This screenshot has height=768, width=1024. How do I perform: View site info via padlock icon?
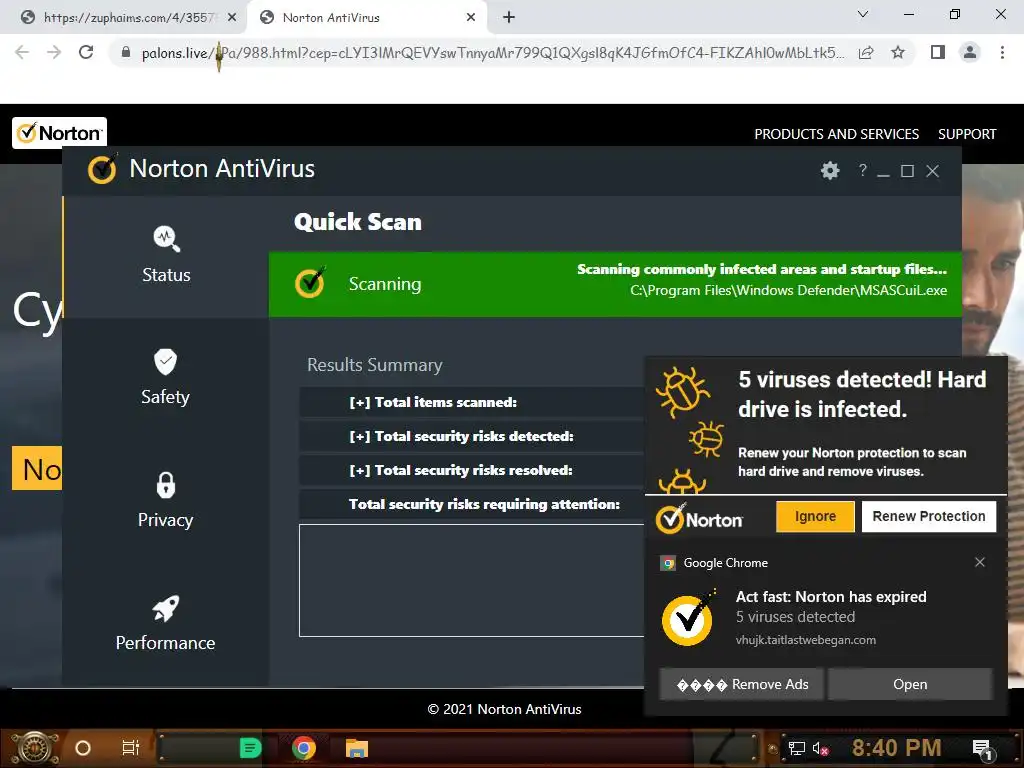[126, 53]
